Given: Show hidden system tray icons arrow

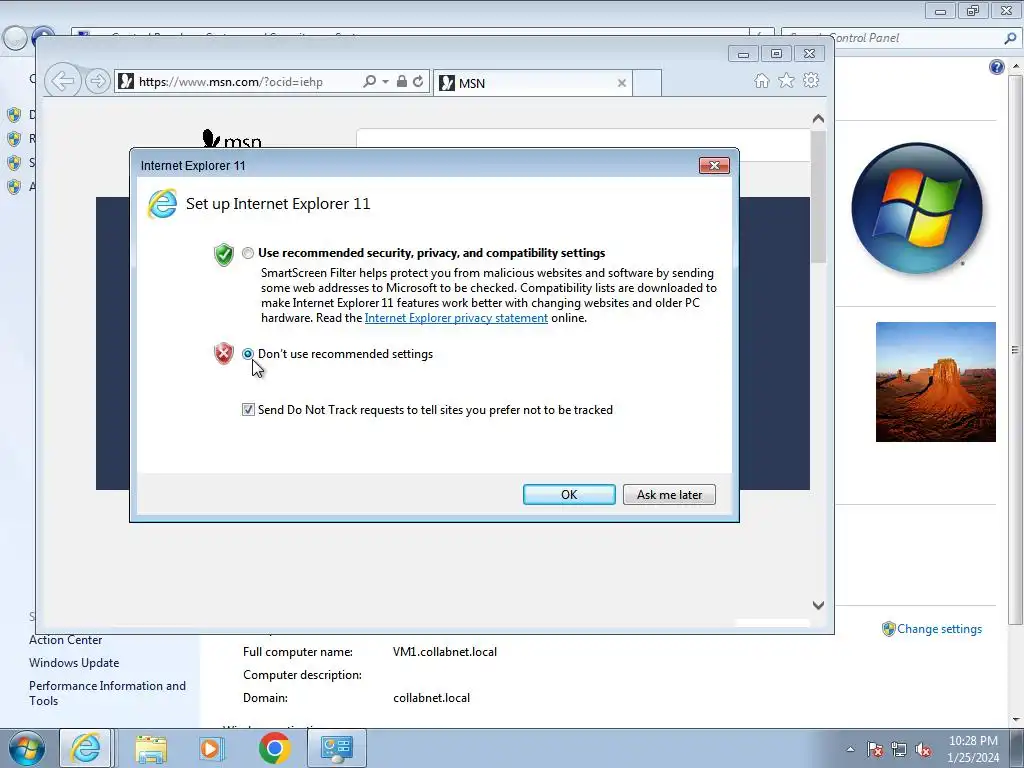Looking at the screenshot, I should 850,749.
